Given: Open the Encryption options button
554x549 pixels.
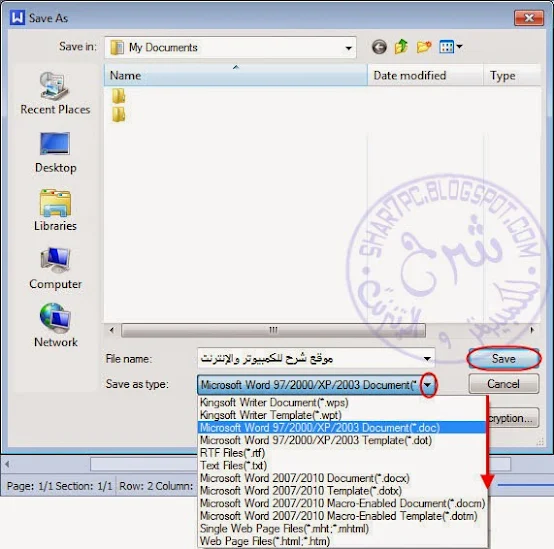Looking at the screenshot, I should point(513,418).
